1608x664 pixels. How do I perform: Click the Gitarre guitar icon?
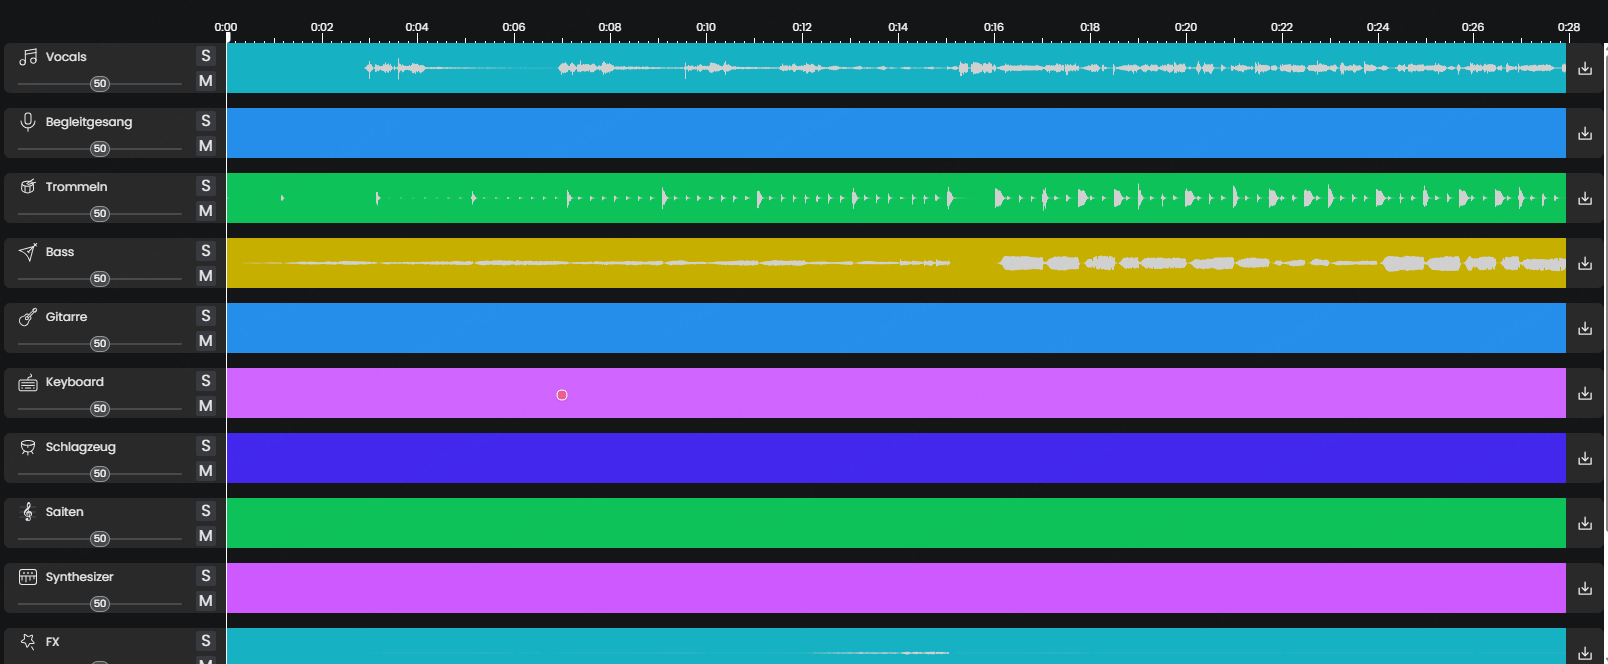[28, 317]
